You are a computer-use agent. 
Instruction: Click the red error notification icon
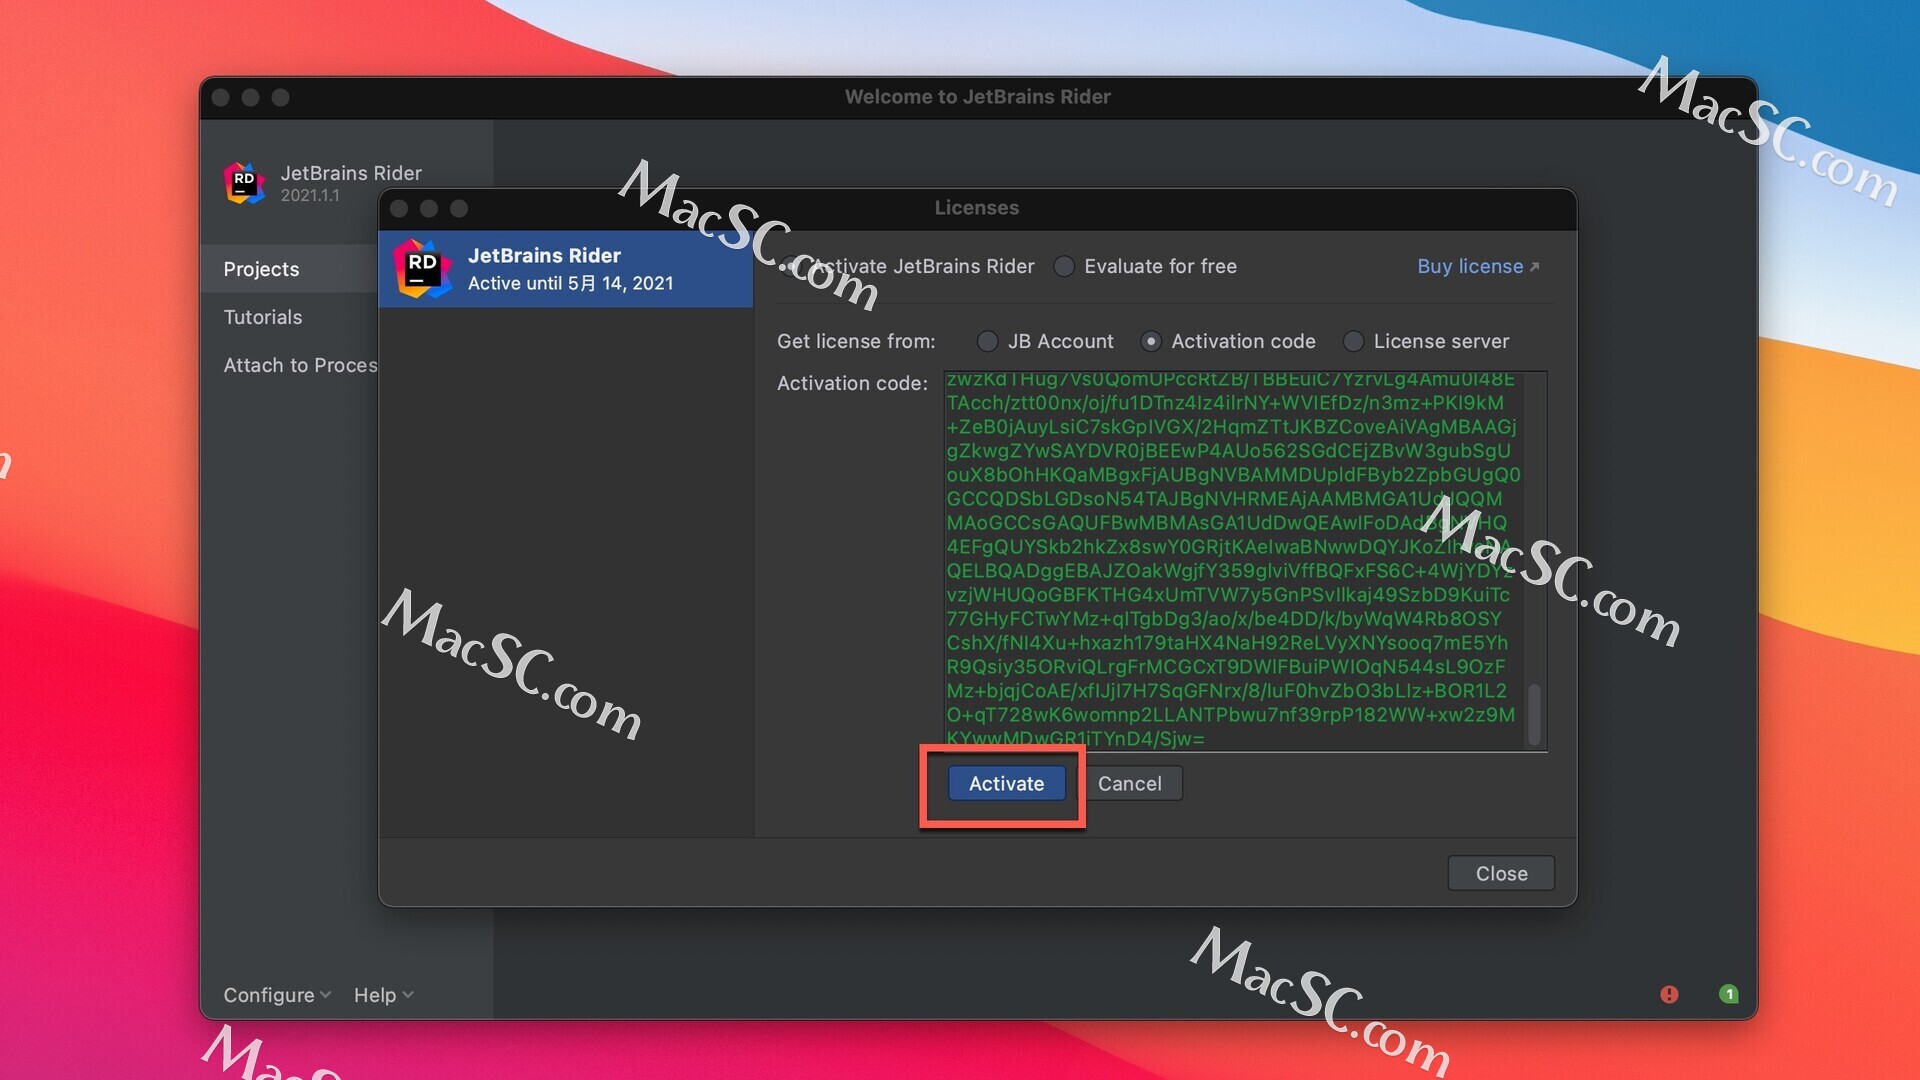pyautogui.click(x=1669, y=994)
